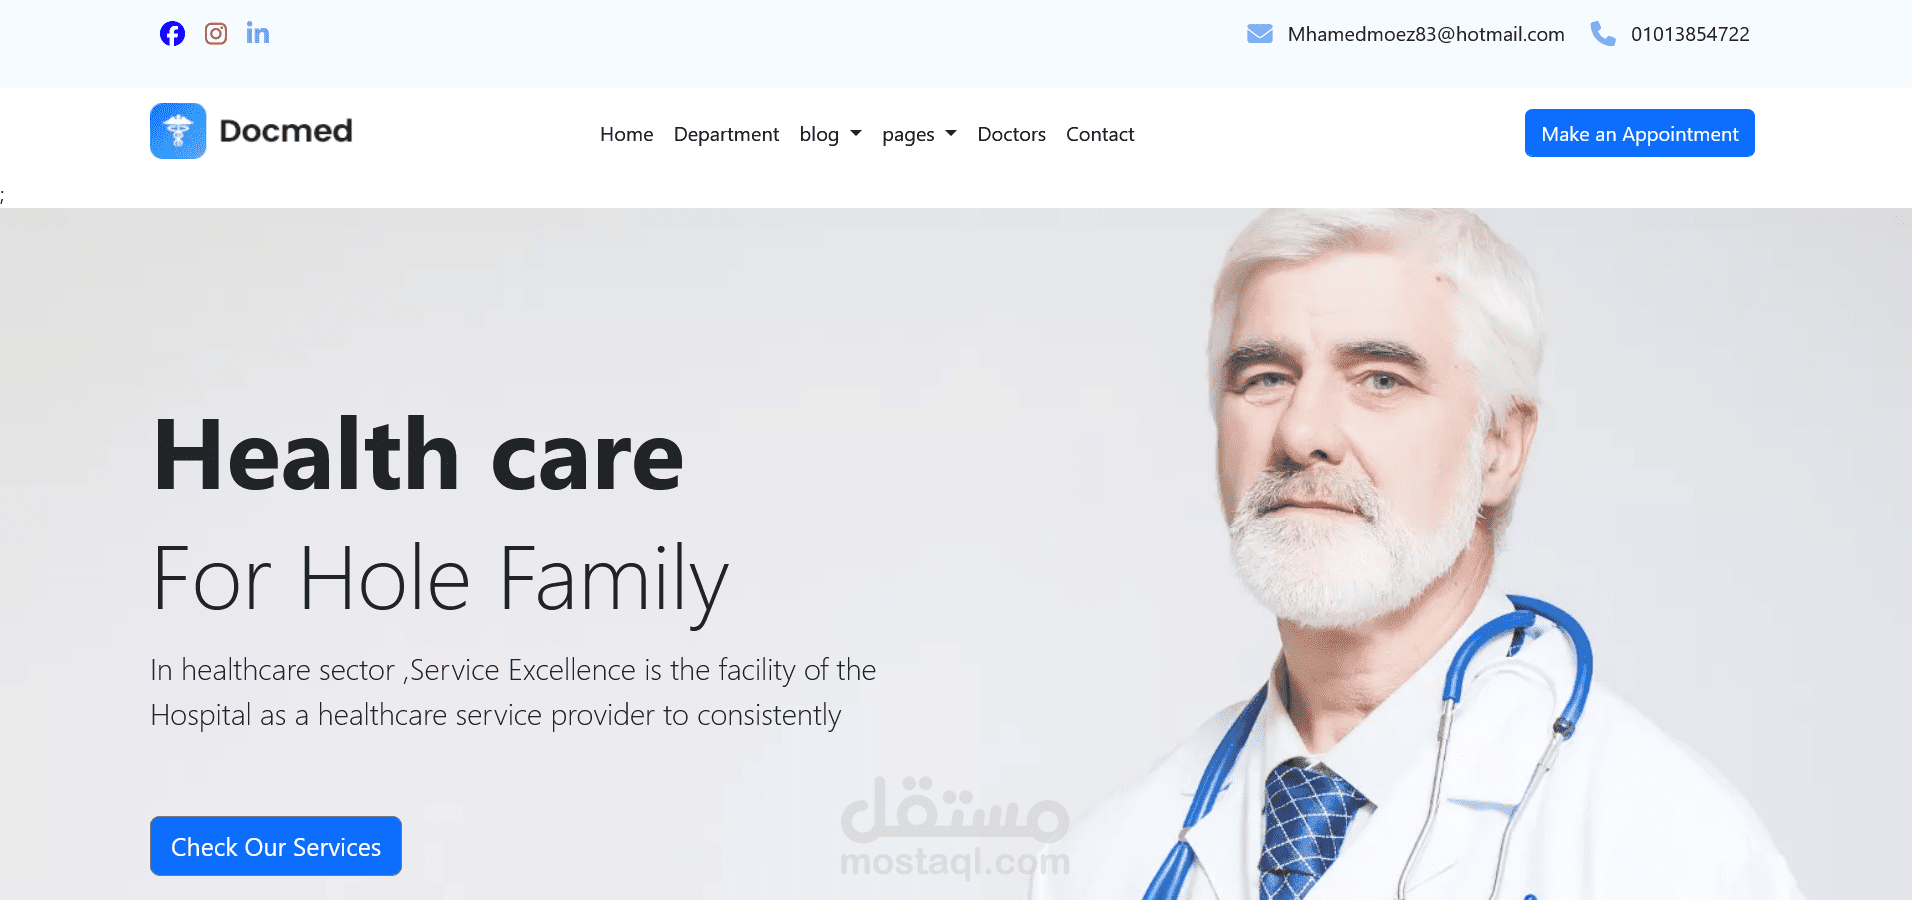Go to the Home page
Screen dimensions: 1912x900
pos(627,134)
